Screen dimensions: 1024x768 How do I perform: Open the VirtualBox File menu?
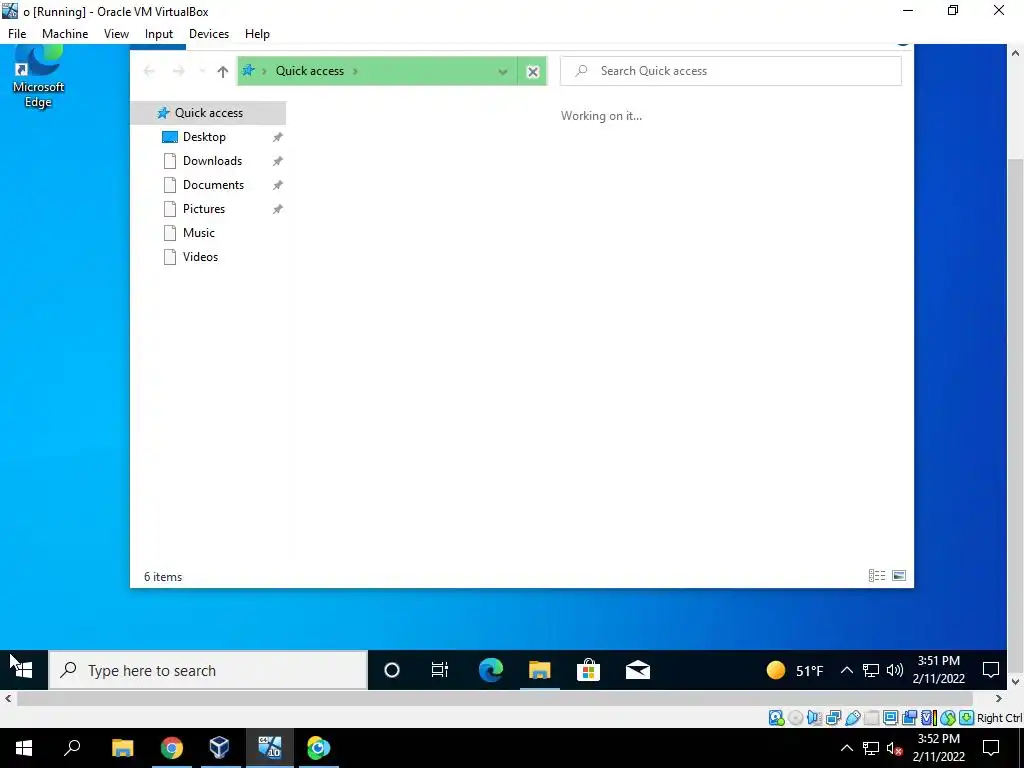click(x=17, y=34)
